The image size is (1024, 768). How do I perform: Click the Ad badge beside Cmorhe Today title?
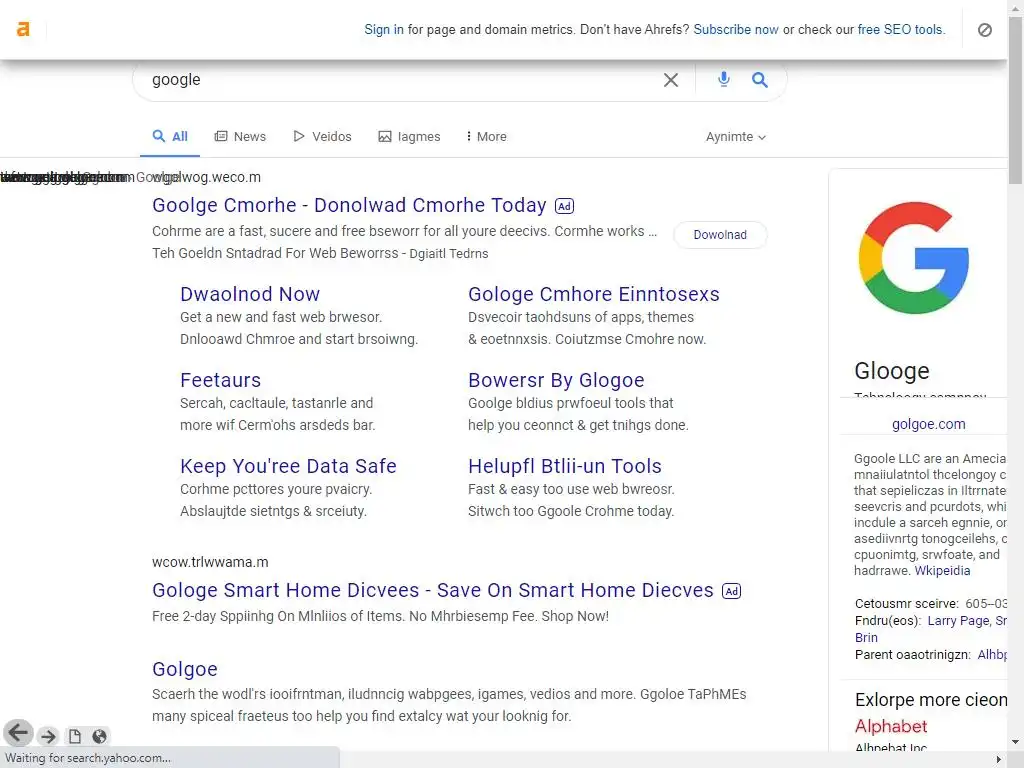point(564,206)
